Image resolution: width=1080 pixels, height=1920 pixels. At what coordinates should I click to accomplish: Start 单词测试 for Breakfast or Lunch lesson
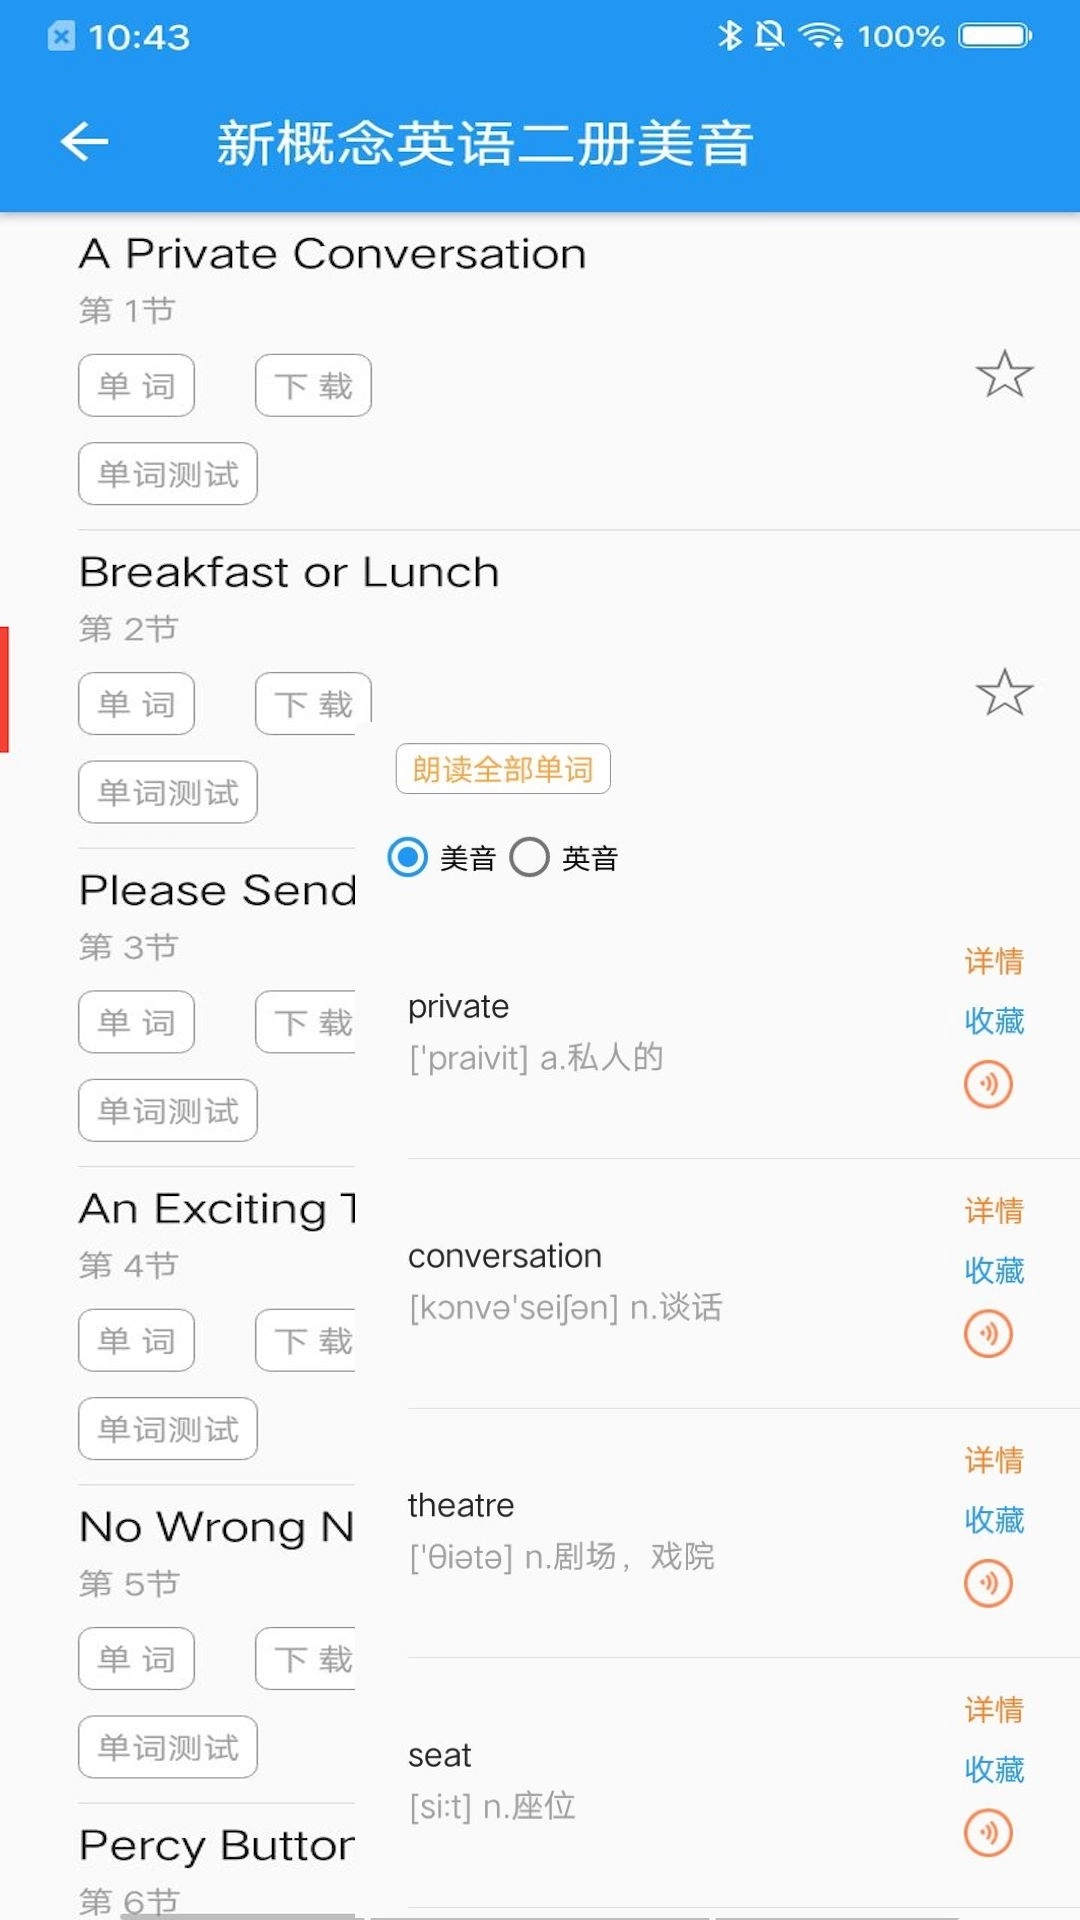click(168, 793)
